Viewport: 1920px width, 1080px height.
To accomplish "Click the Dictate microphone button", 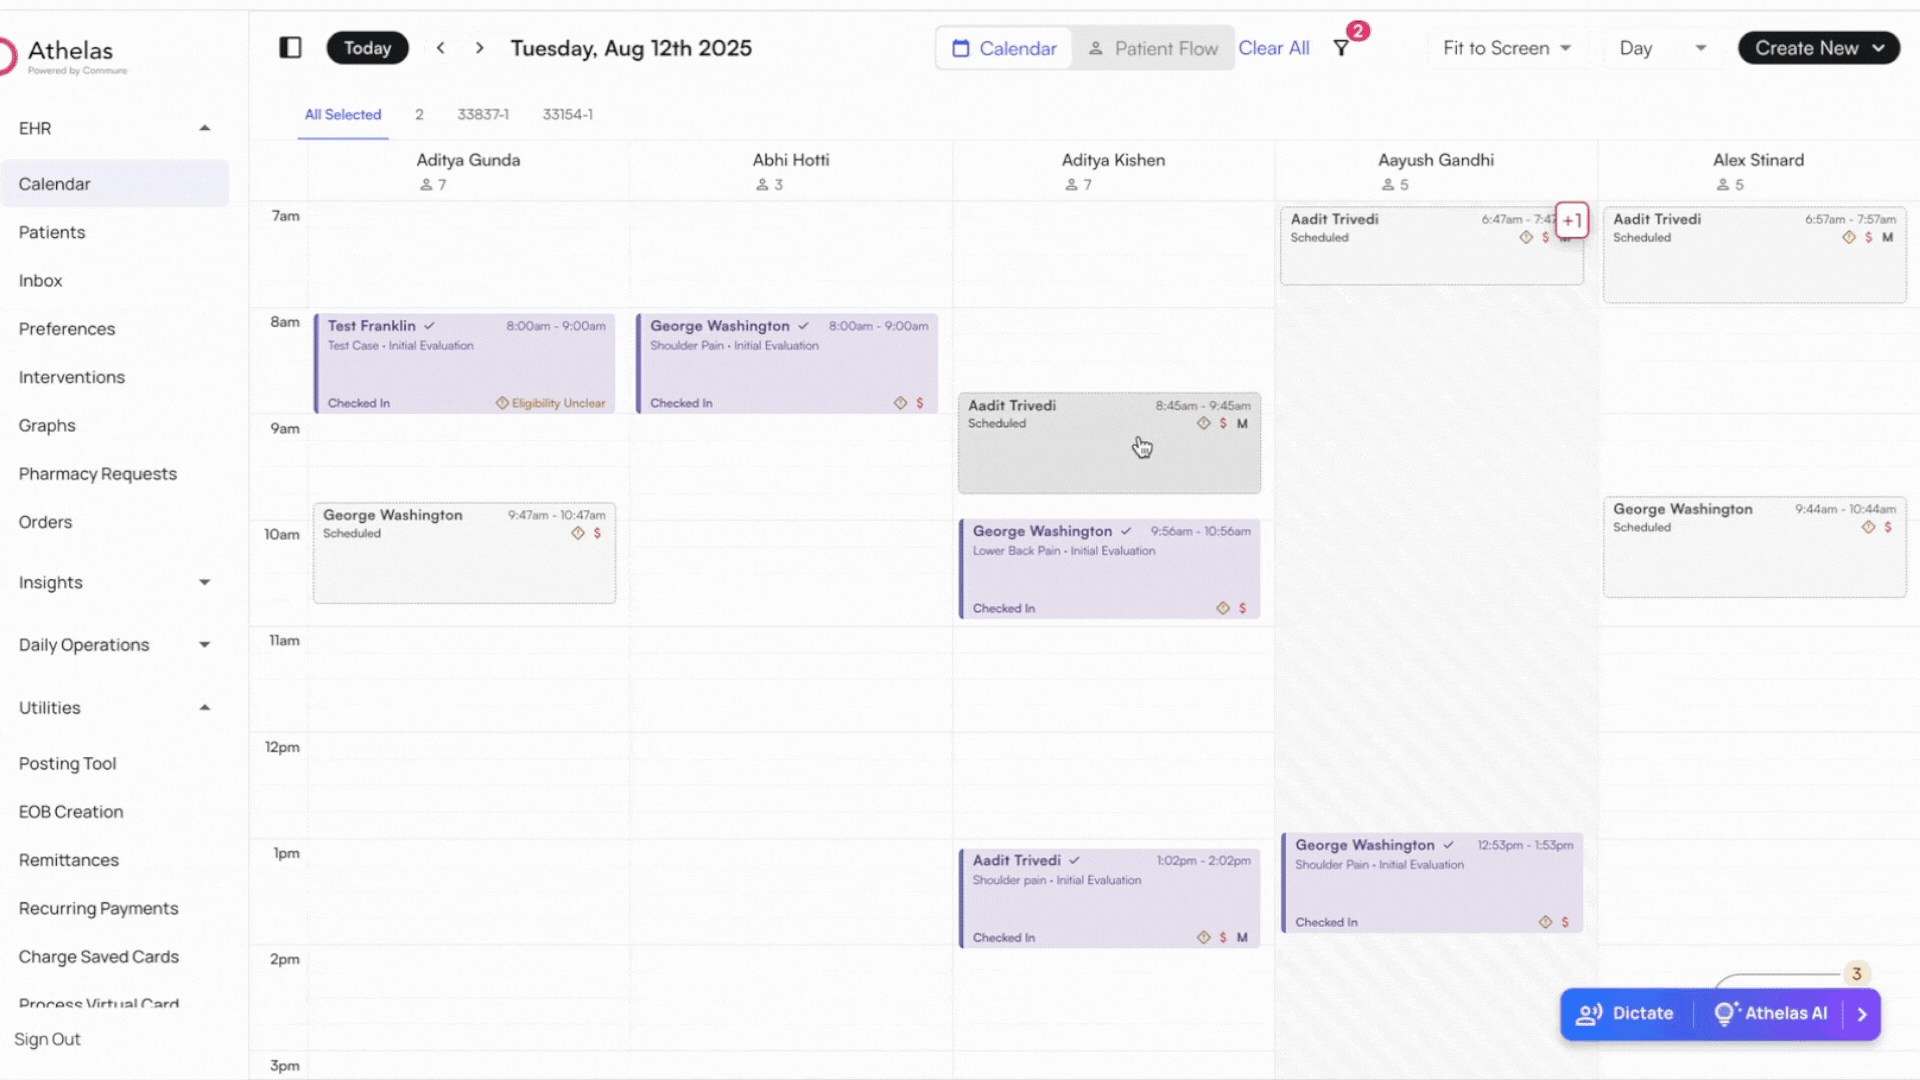I will click(1625, 1013).
